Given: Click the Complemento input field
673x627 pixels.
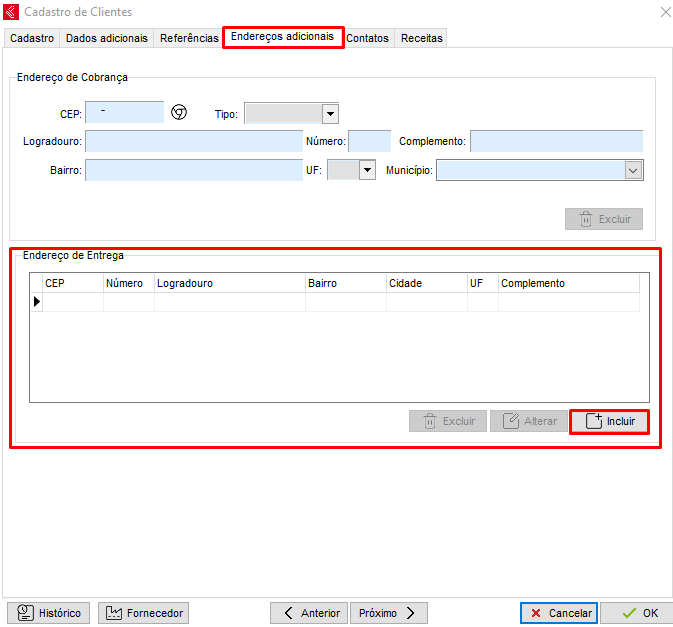Looking at the screenshot, I should click(556, 142).
